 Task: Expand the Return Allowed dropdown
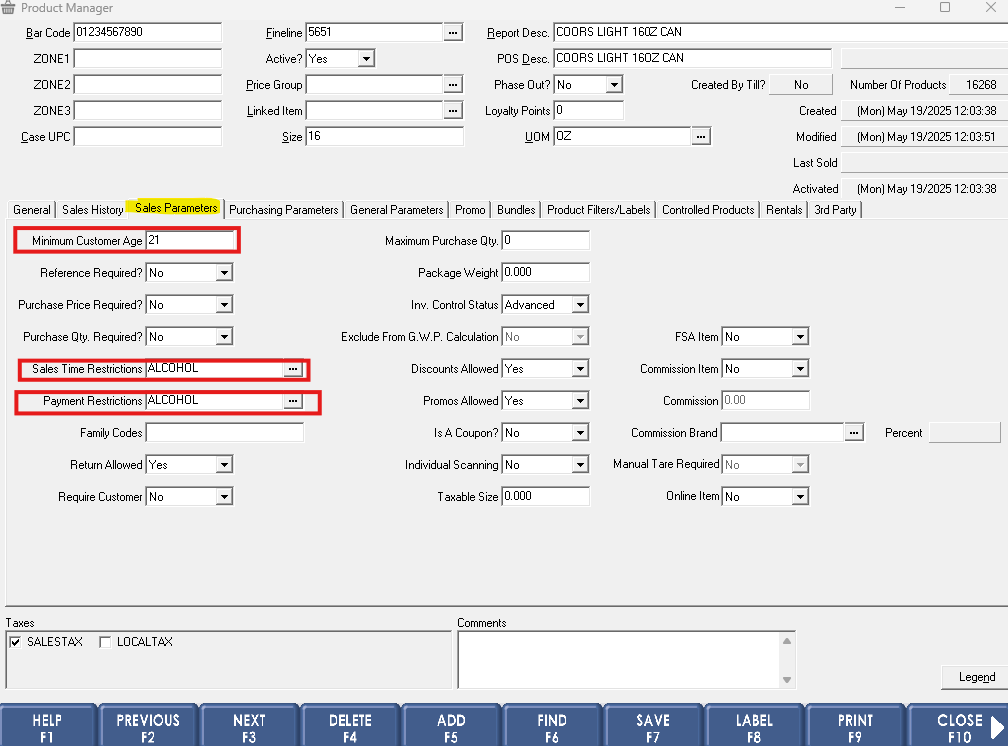(224, 465)
